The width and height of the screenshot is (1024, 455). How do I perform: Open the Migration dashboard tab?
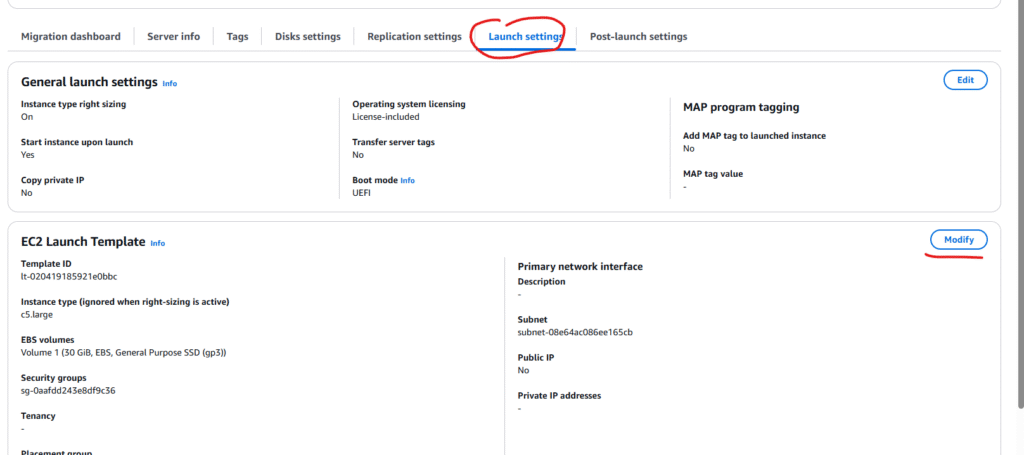71,37
